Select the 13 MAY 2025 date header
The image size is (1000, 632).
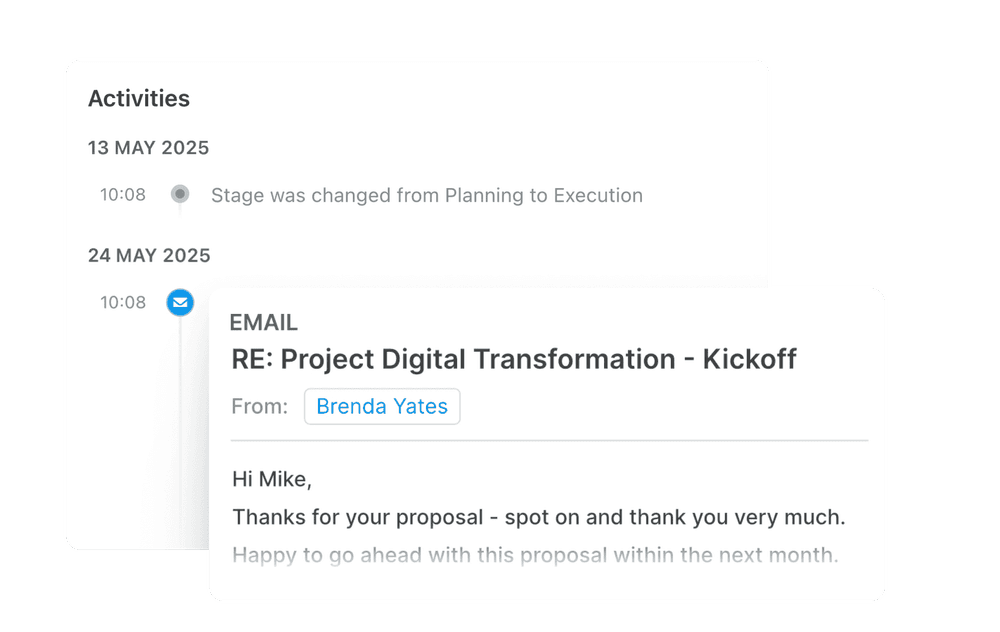pos(148,148)
